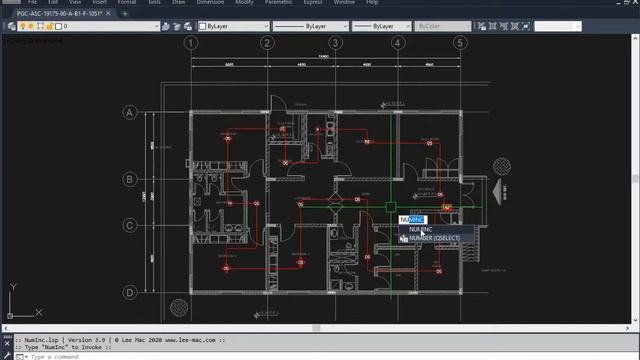Viewport: 640px width, 360px height.
Task: Open the Insert menu
Action: [x=99, y=2]
